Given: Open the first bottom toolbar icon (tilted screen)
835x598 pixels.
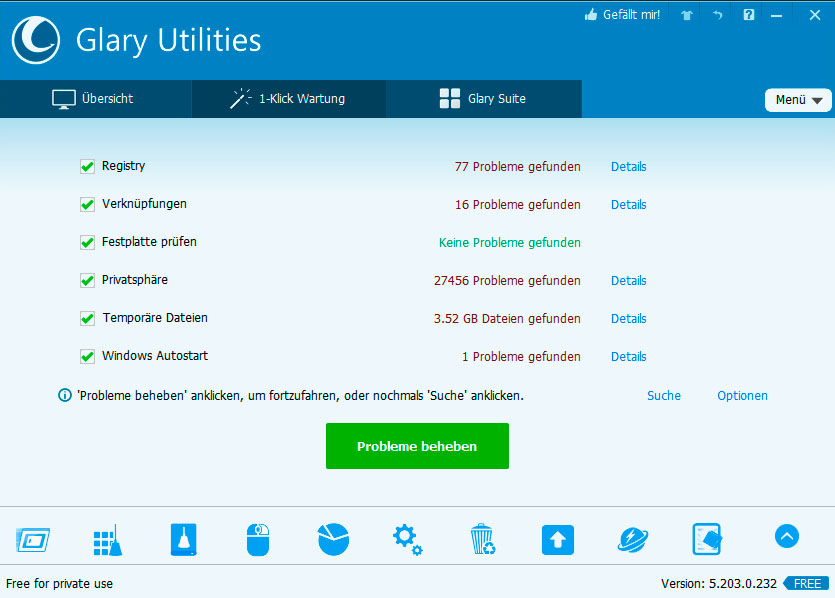Looking at the screenshot, I should [33, 540].
